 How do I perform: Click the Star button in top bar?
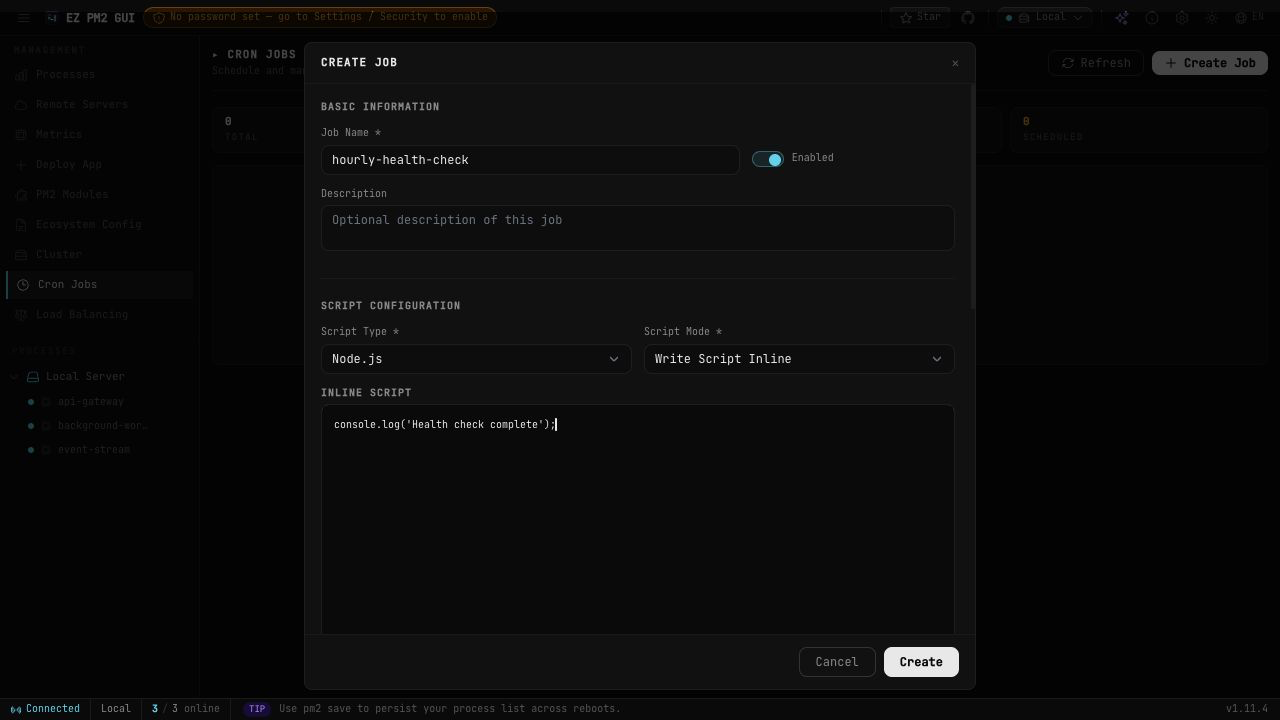pyautogui.click(x=920, y=17)
